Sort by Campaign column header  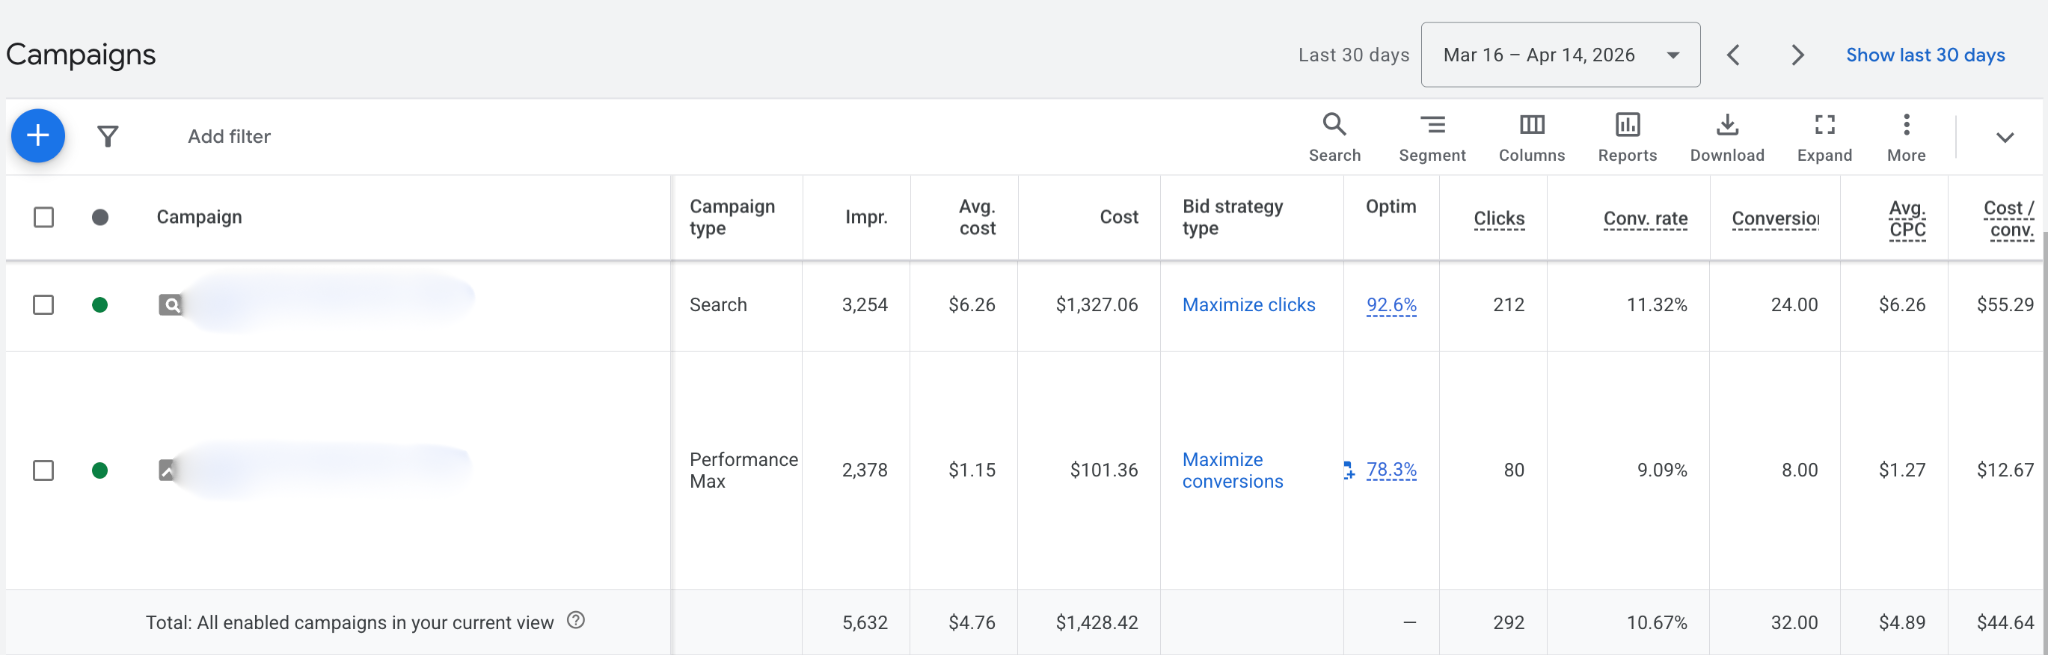pos(199,217)
